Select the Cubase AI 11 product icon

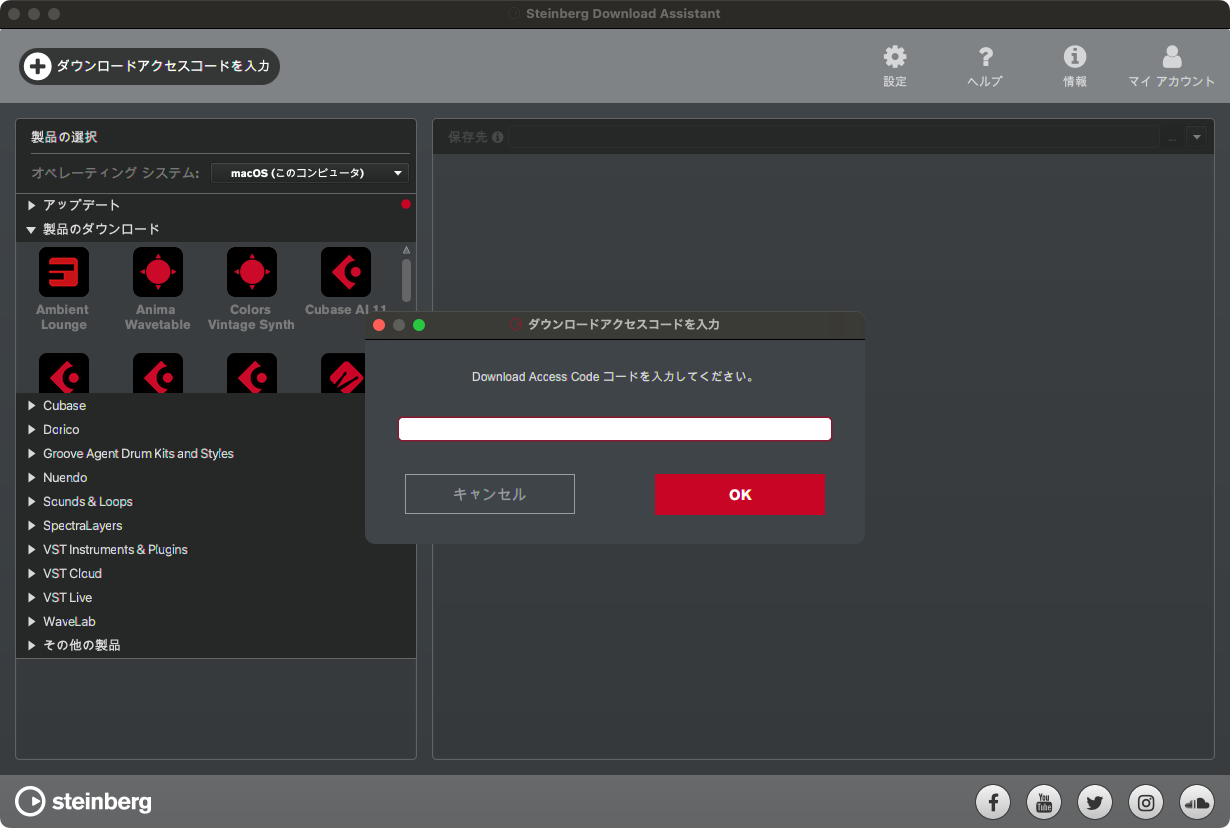tap(346, 272)
